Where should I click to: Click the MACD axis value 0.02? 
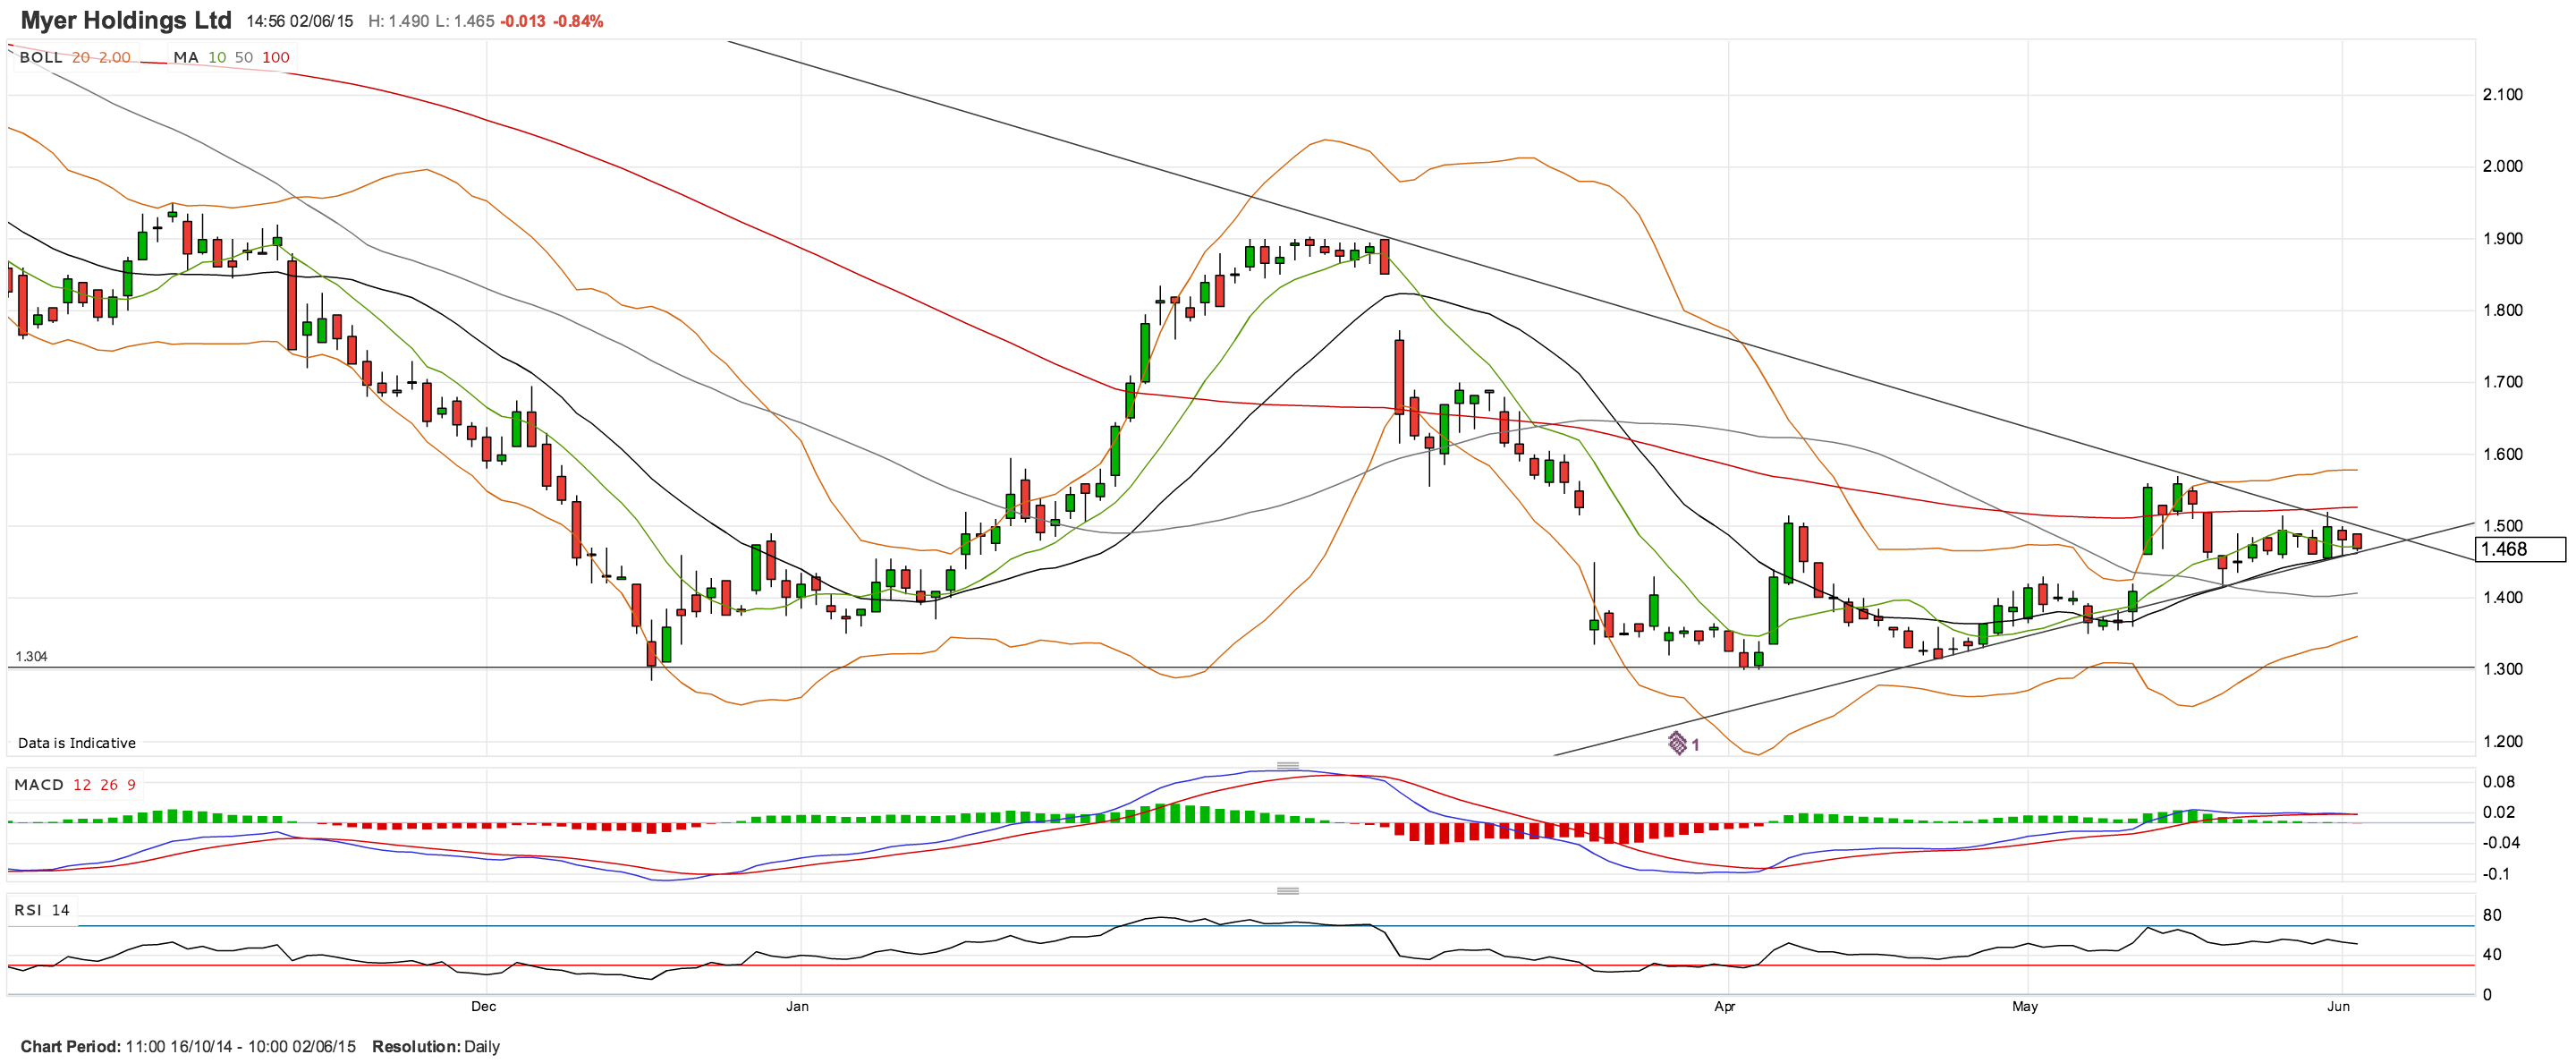pos(2498,812)
